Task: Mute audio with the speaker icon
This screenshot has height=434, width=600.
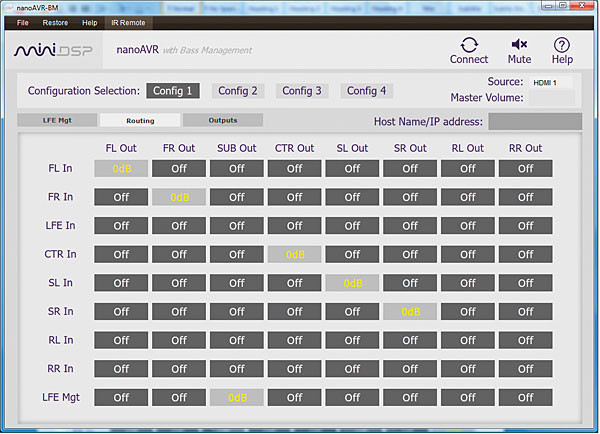Action: [519, 44]
